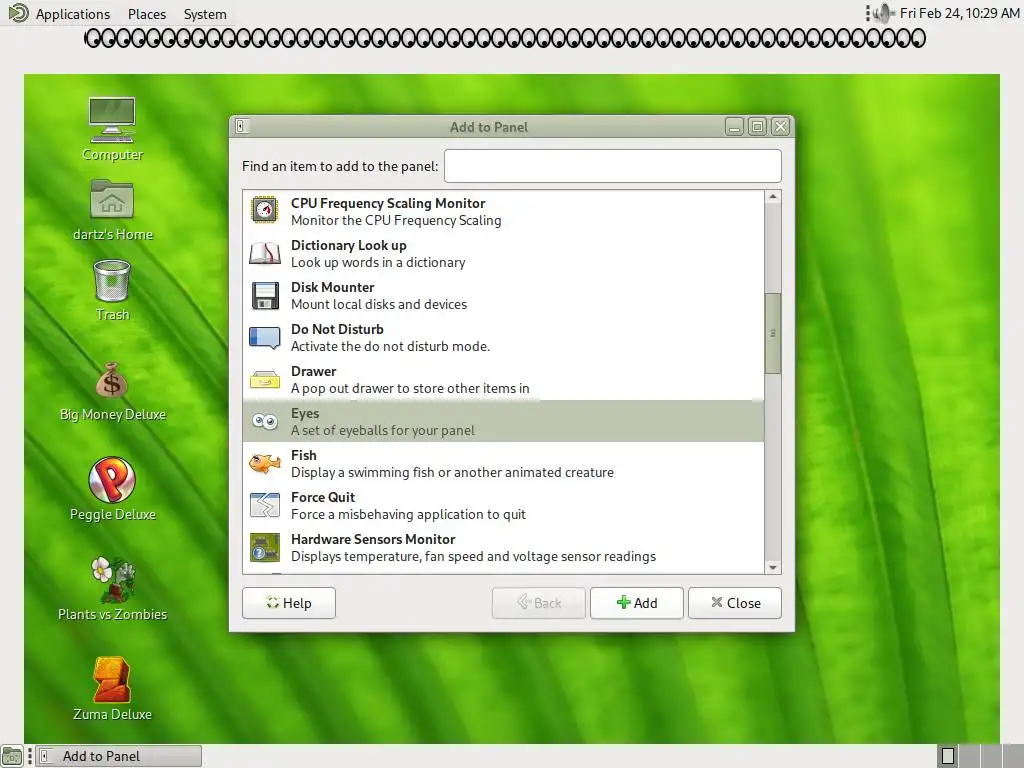Open the System menu
The width and height of the screenshot is (1024, 768).
pyautogui.click(x=205, y=14)
